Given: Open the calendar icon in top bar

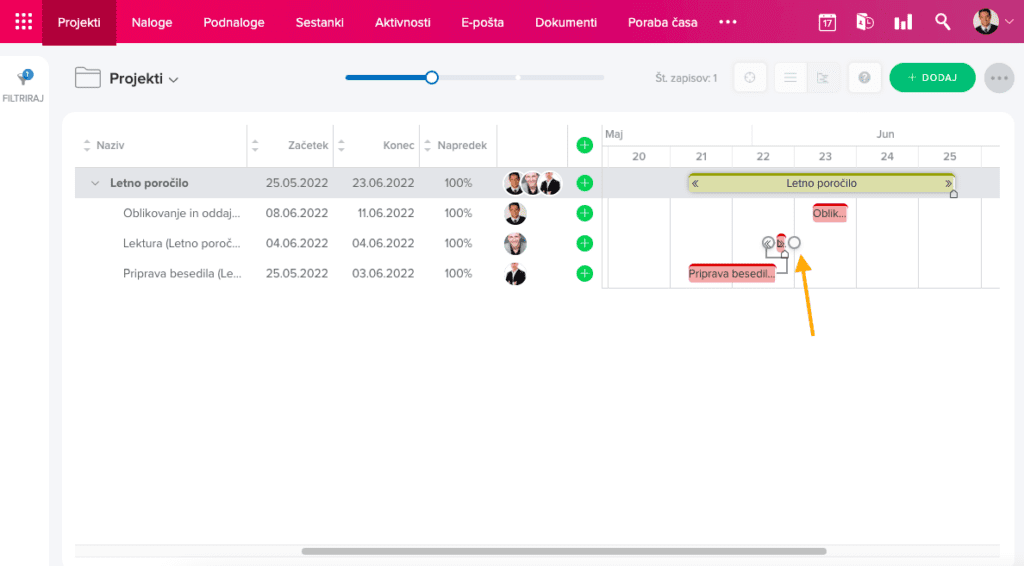Looking at the screenshot, I should 827,22.
